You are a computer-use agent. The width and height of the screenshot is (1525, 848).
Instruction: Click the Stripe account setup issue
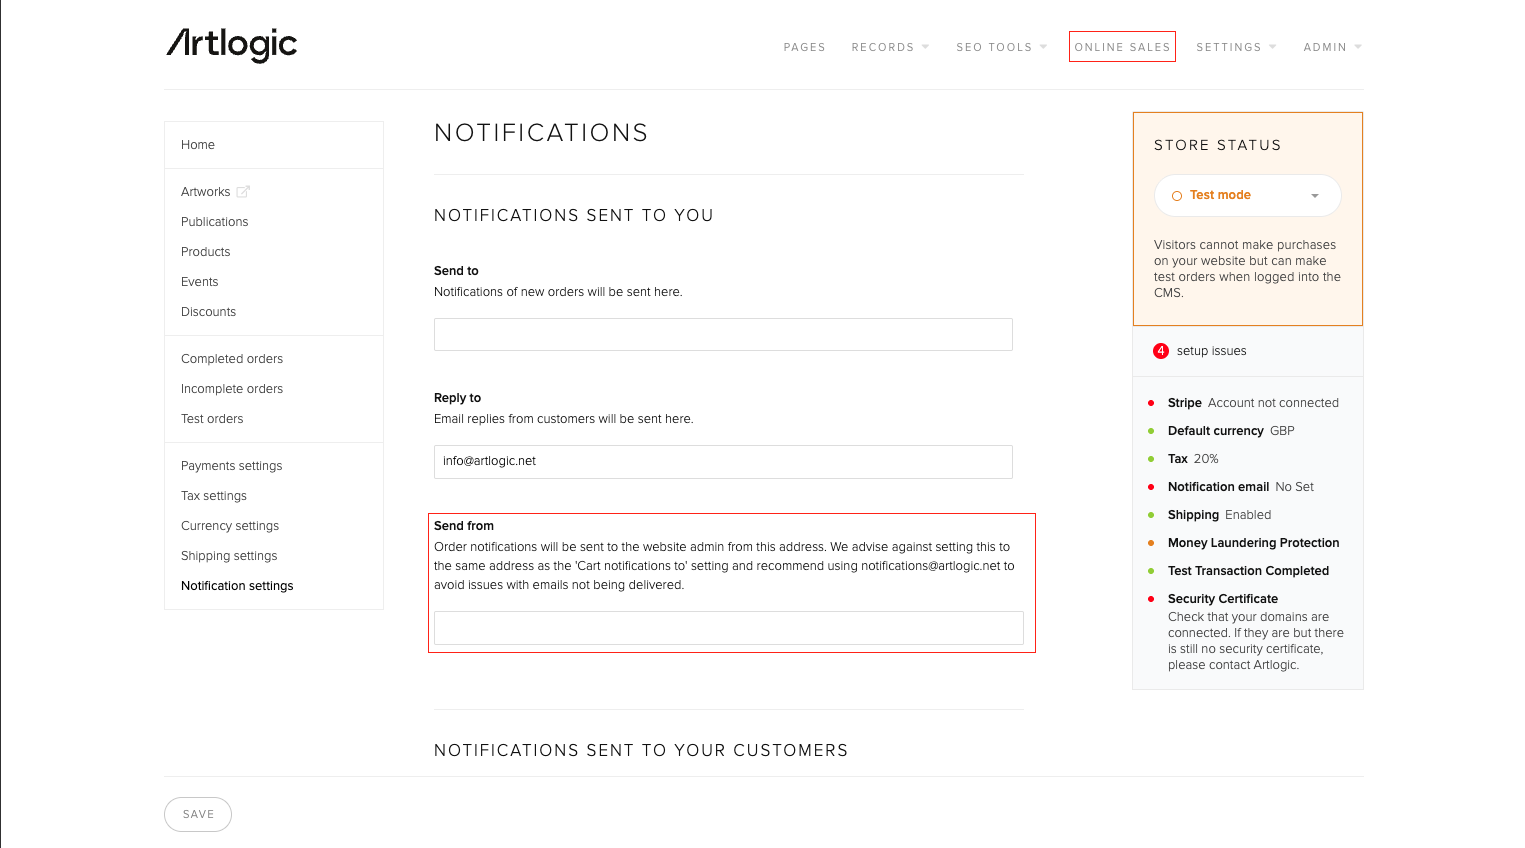tap(1252, 403)
